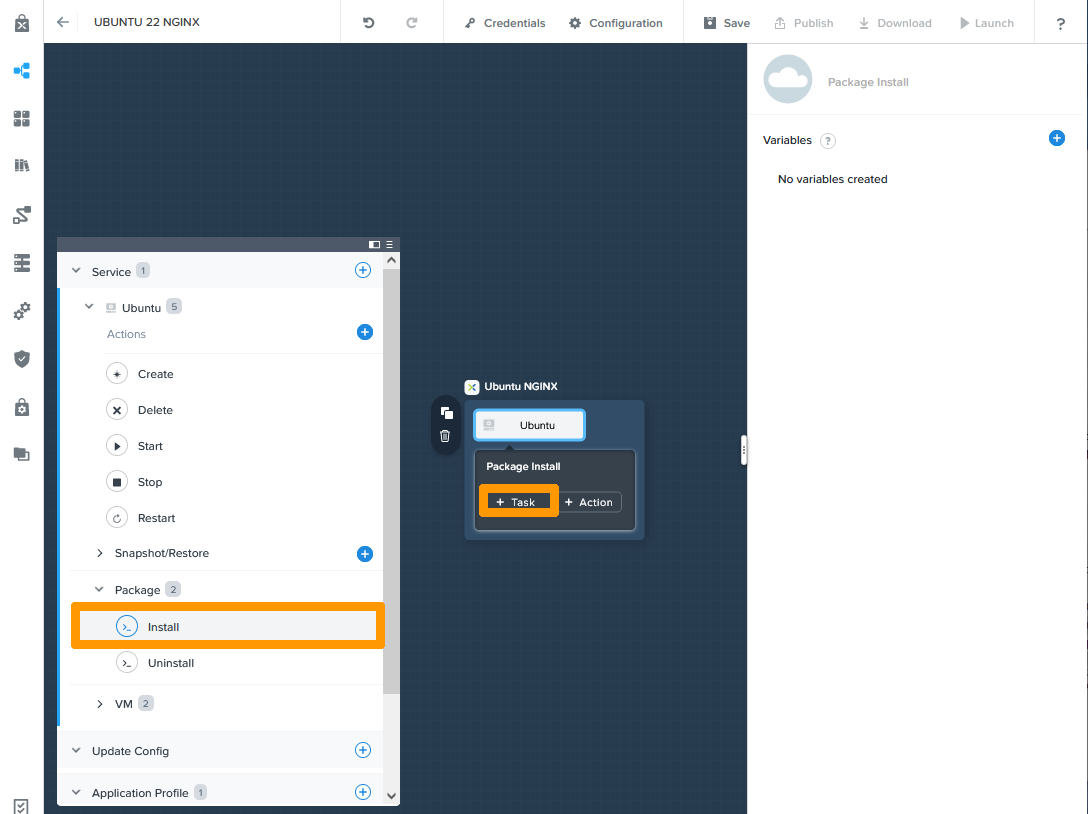Click the help question mark in top bar
1088x814 pixels.
click(1060, 24)
